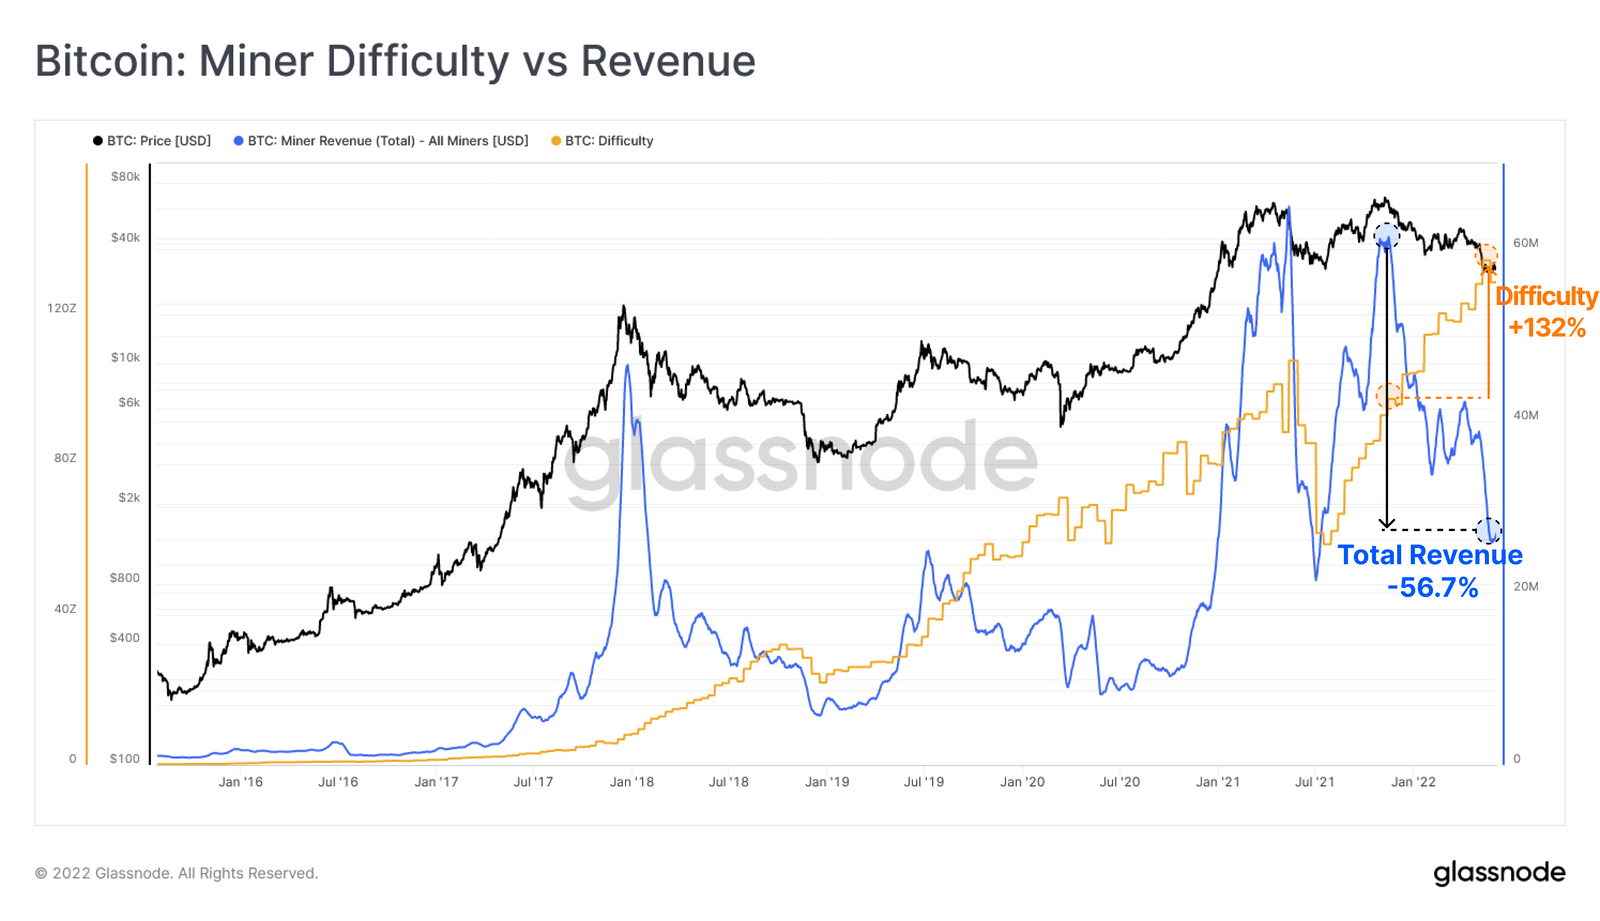Image resolution: width=1600 pixels, height=921 pixels.
Task: Click the lower orange difficulty circle marker
Action: click(1388, 396)
